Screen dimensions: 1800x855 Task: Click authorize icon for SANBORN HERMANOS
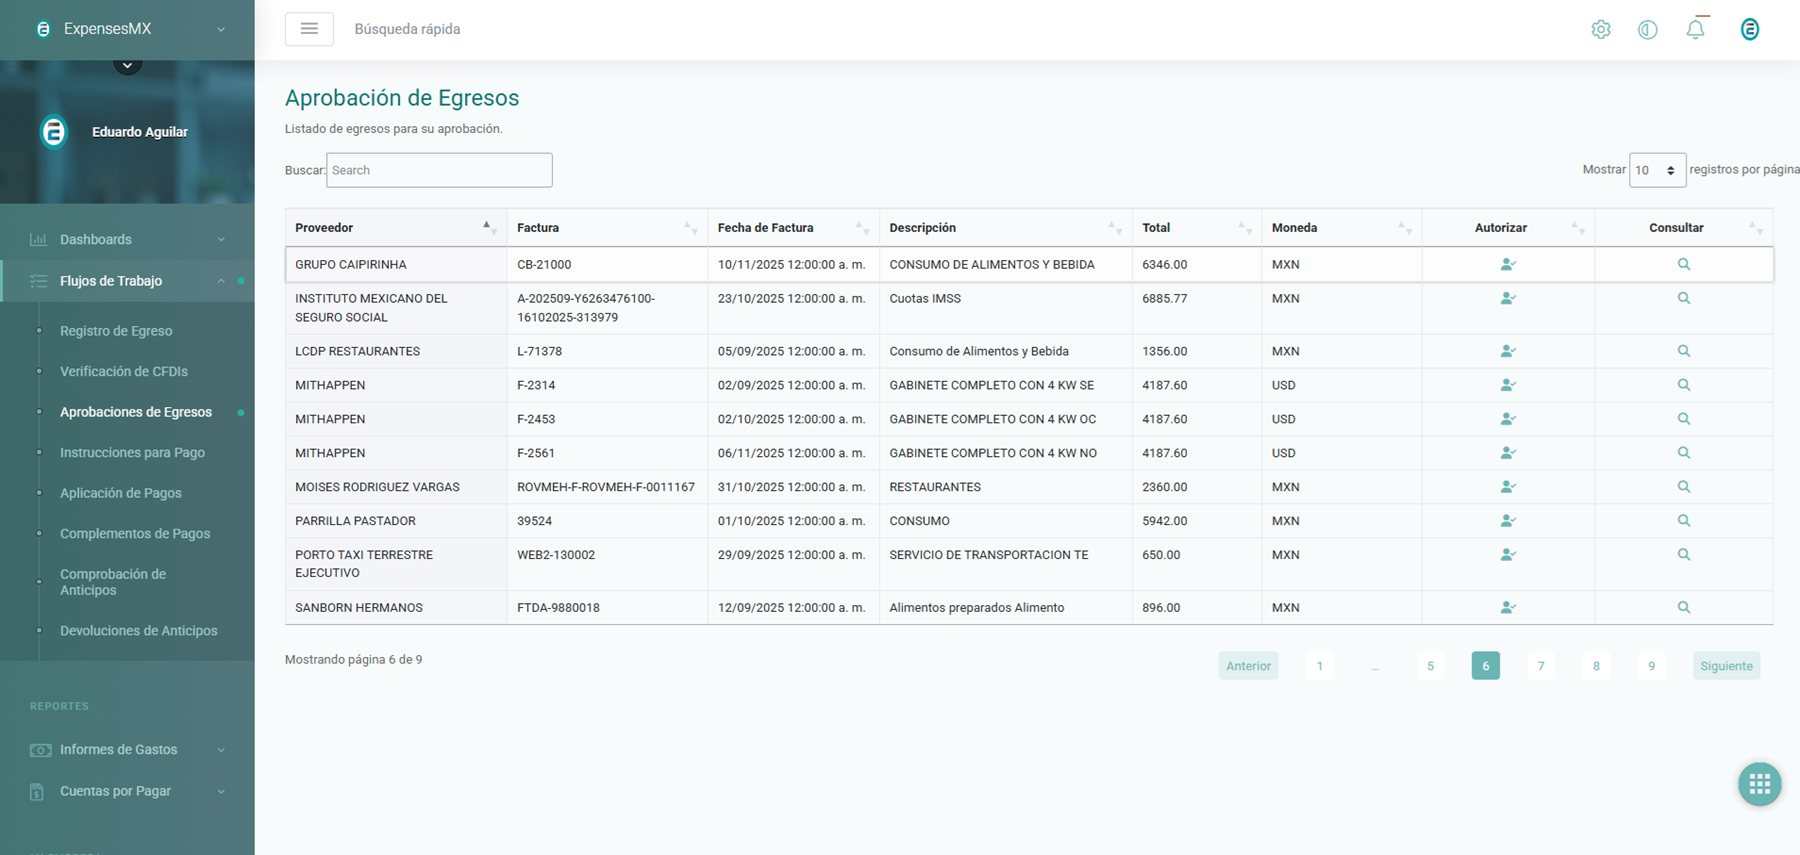coord(1508,607)
